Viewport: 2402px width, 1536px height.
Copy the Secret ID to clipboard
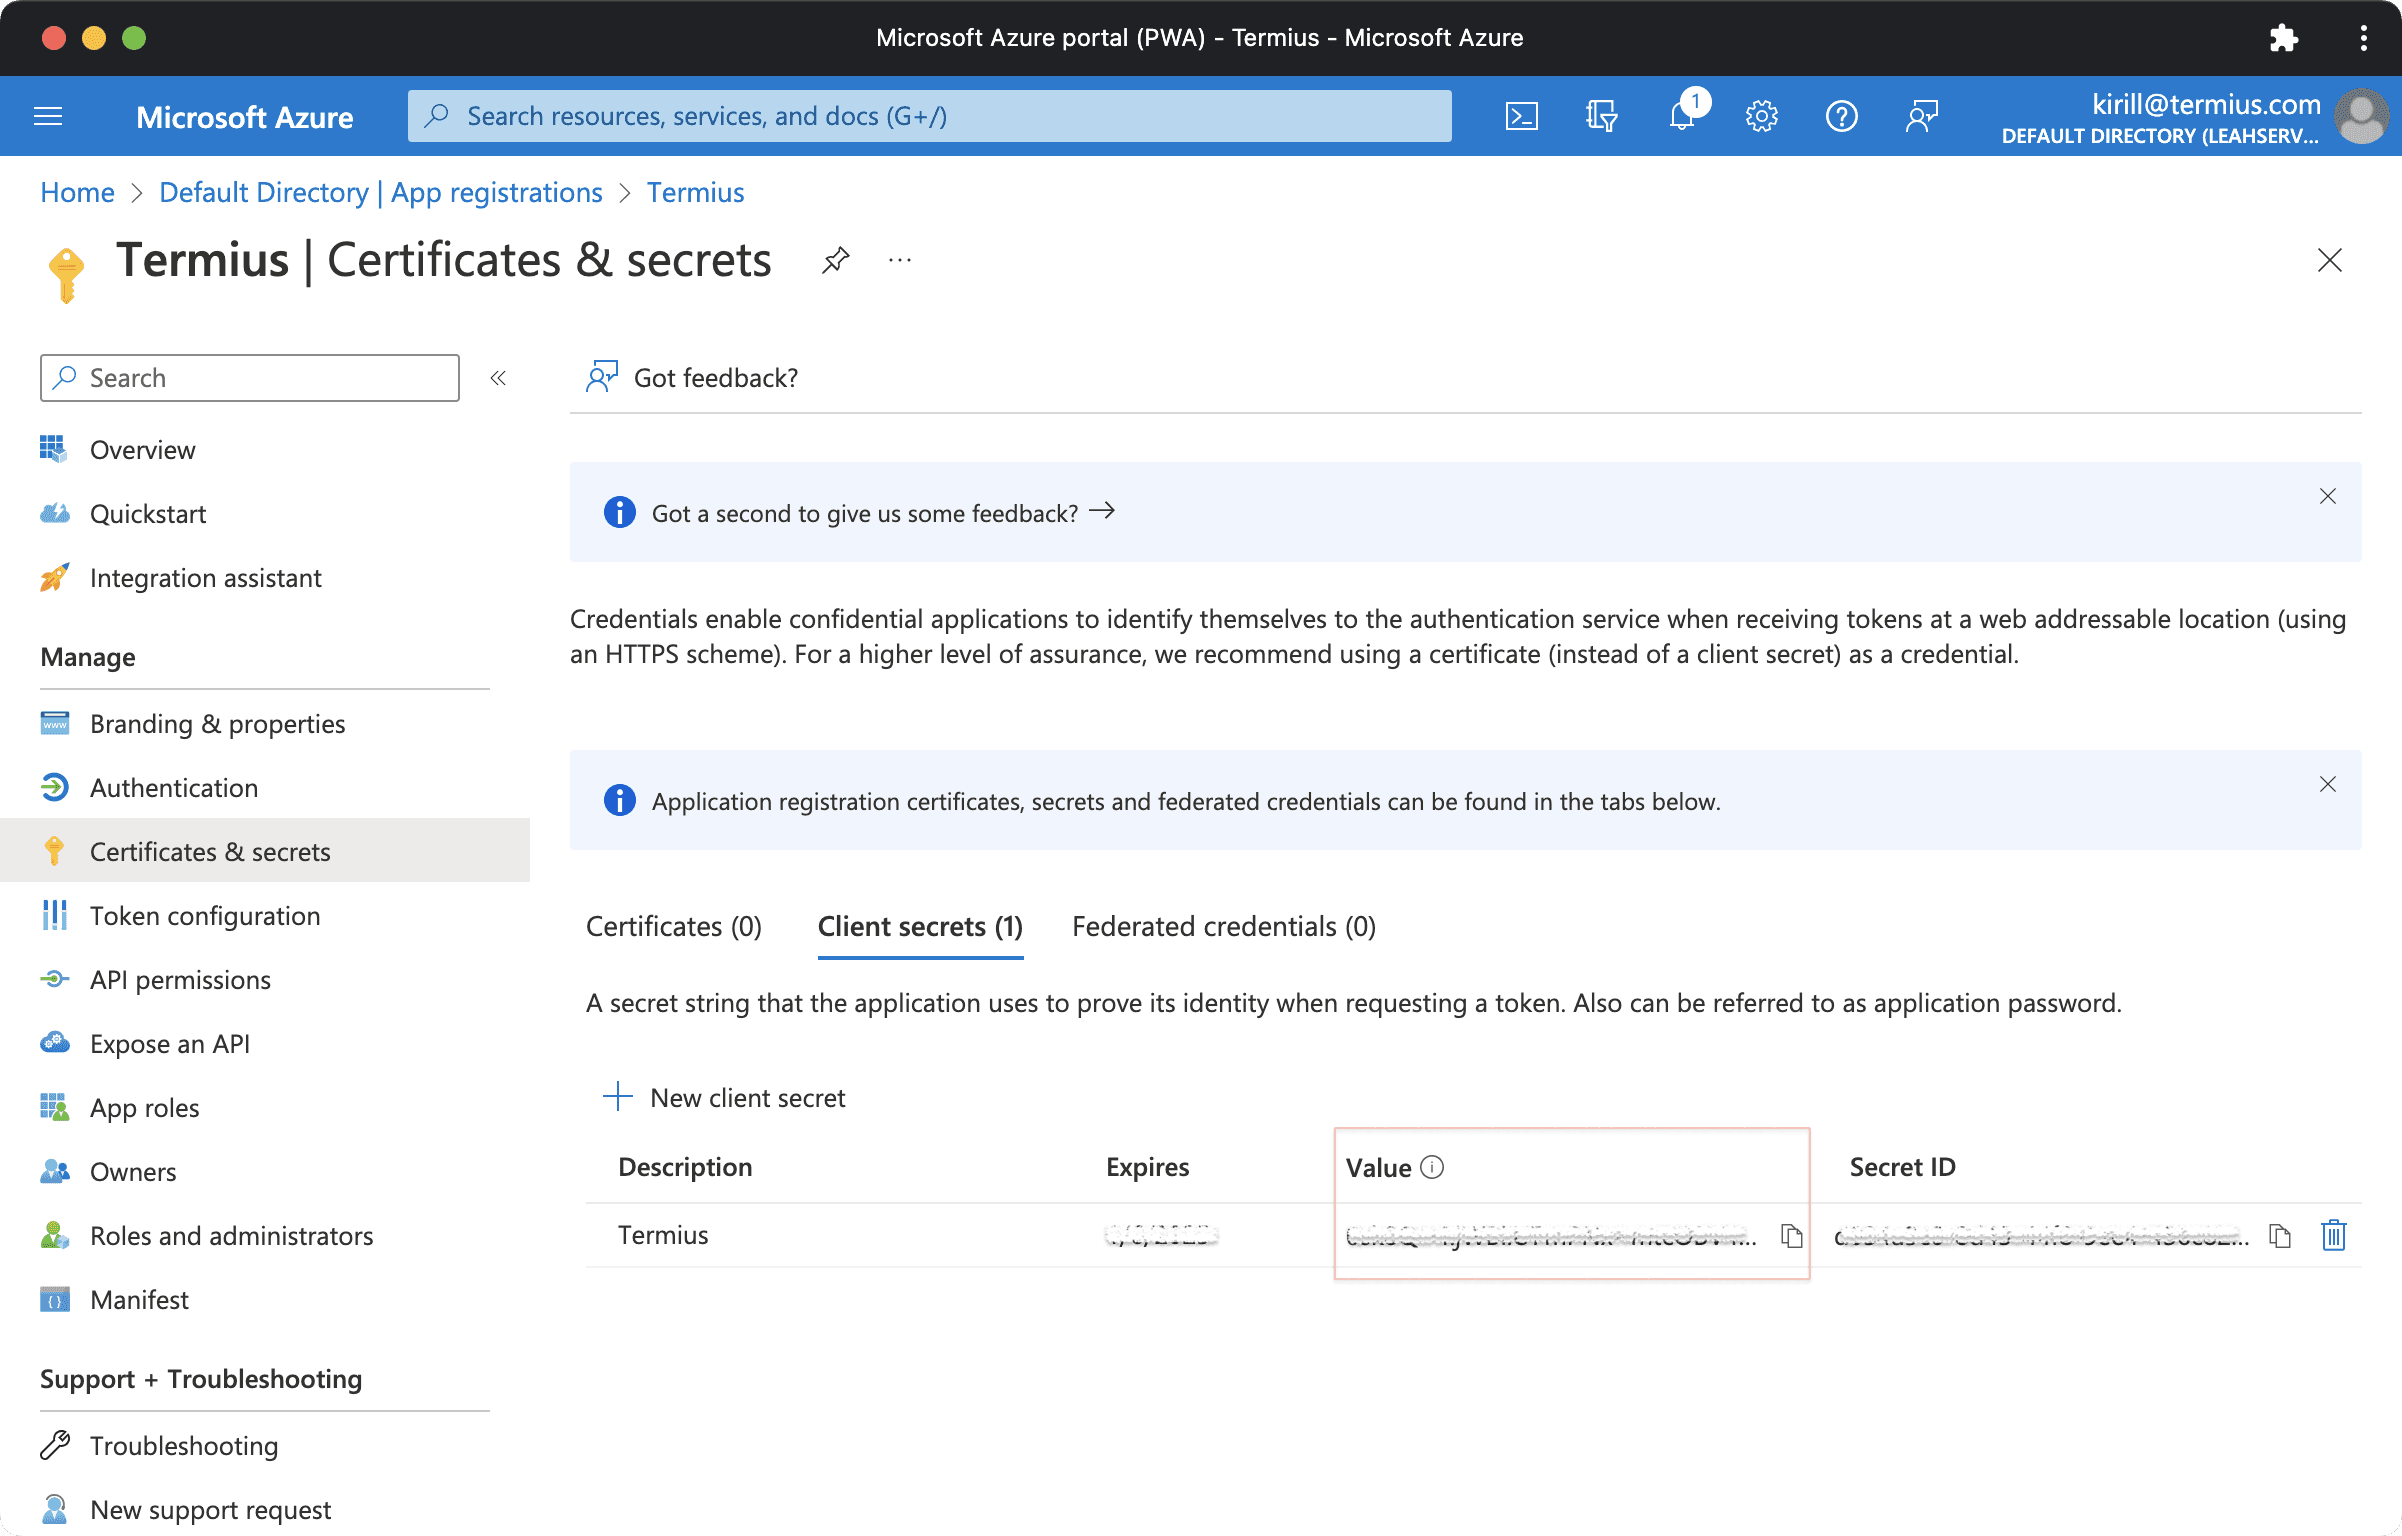2279,1236
